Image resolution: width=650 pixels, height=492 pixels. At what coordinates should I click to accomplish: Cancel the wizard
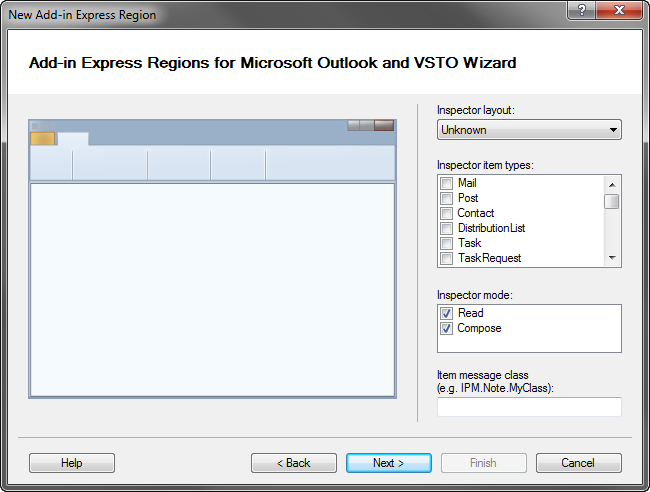pos(578,463)
